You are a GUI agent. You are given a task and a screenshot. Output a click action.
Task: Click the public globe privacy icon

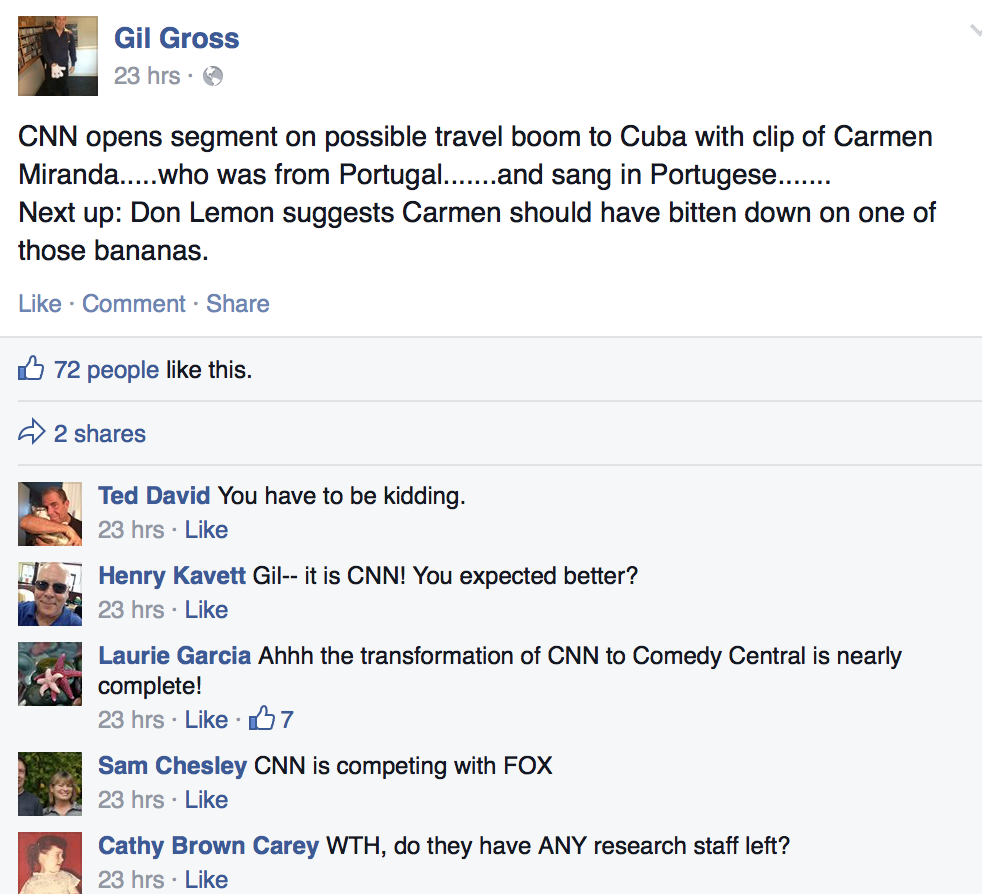click(x=213, y=76)
